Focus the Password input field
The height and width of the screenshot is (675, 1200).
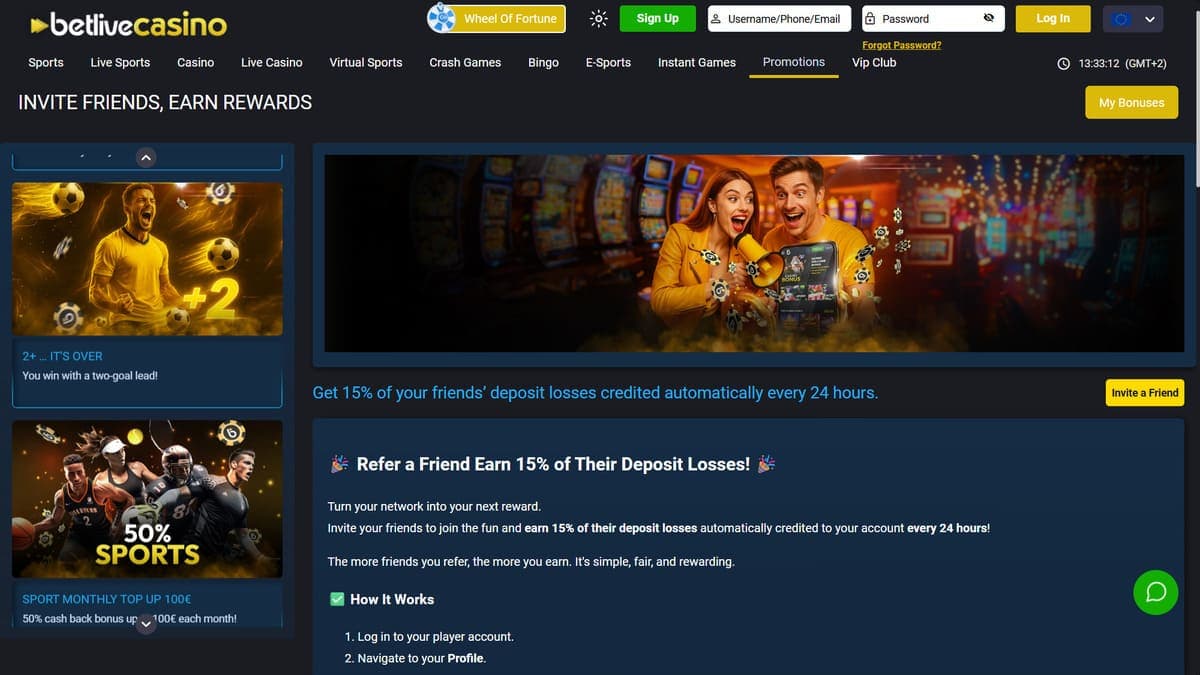(934, 18)
